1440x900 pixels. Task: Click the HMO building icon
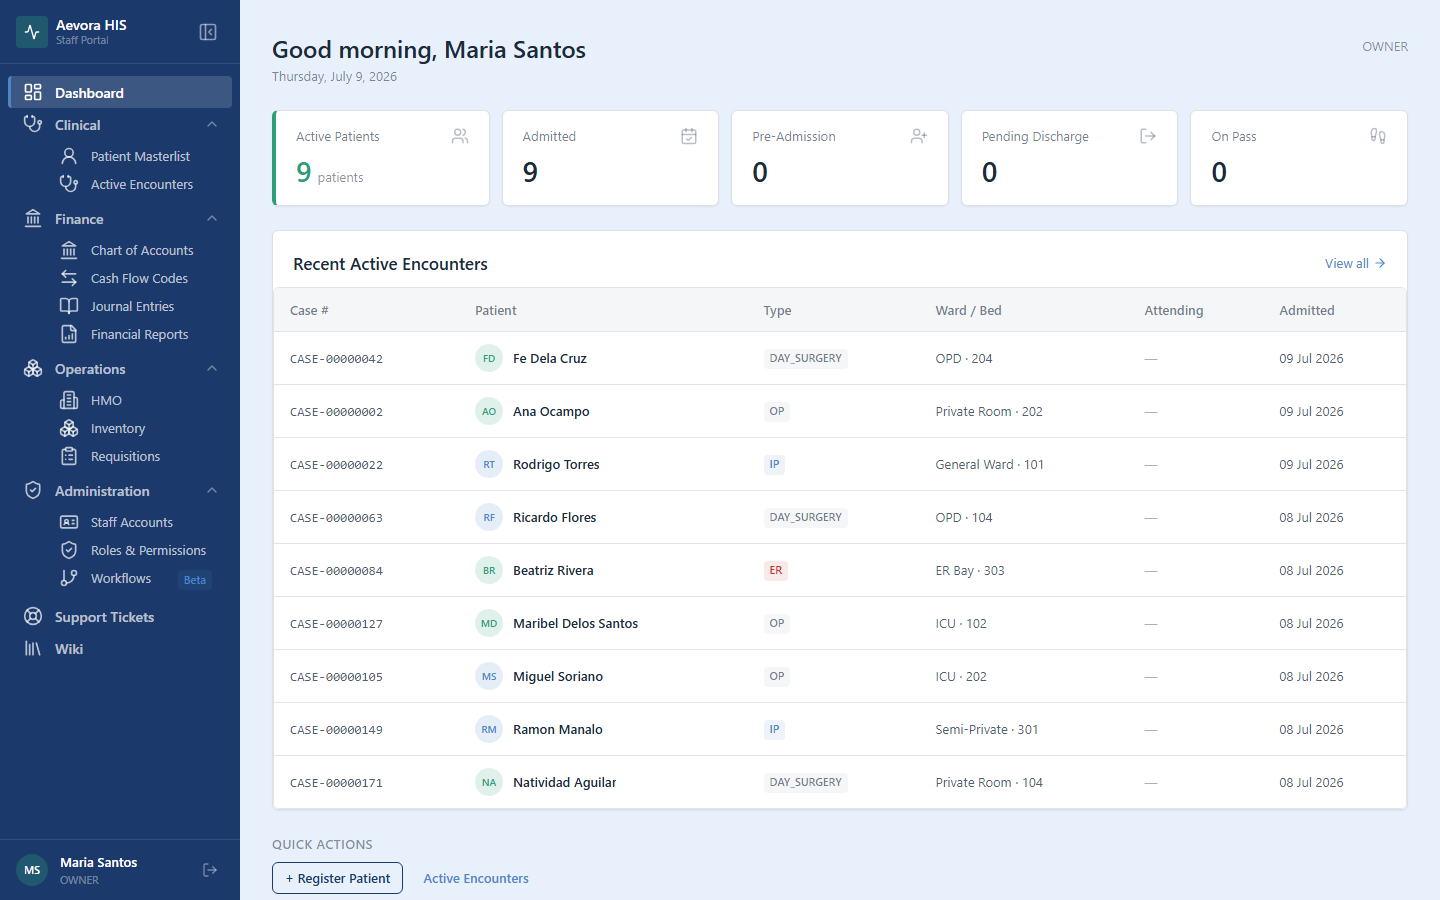(x=69, y=400)
